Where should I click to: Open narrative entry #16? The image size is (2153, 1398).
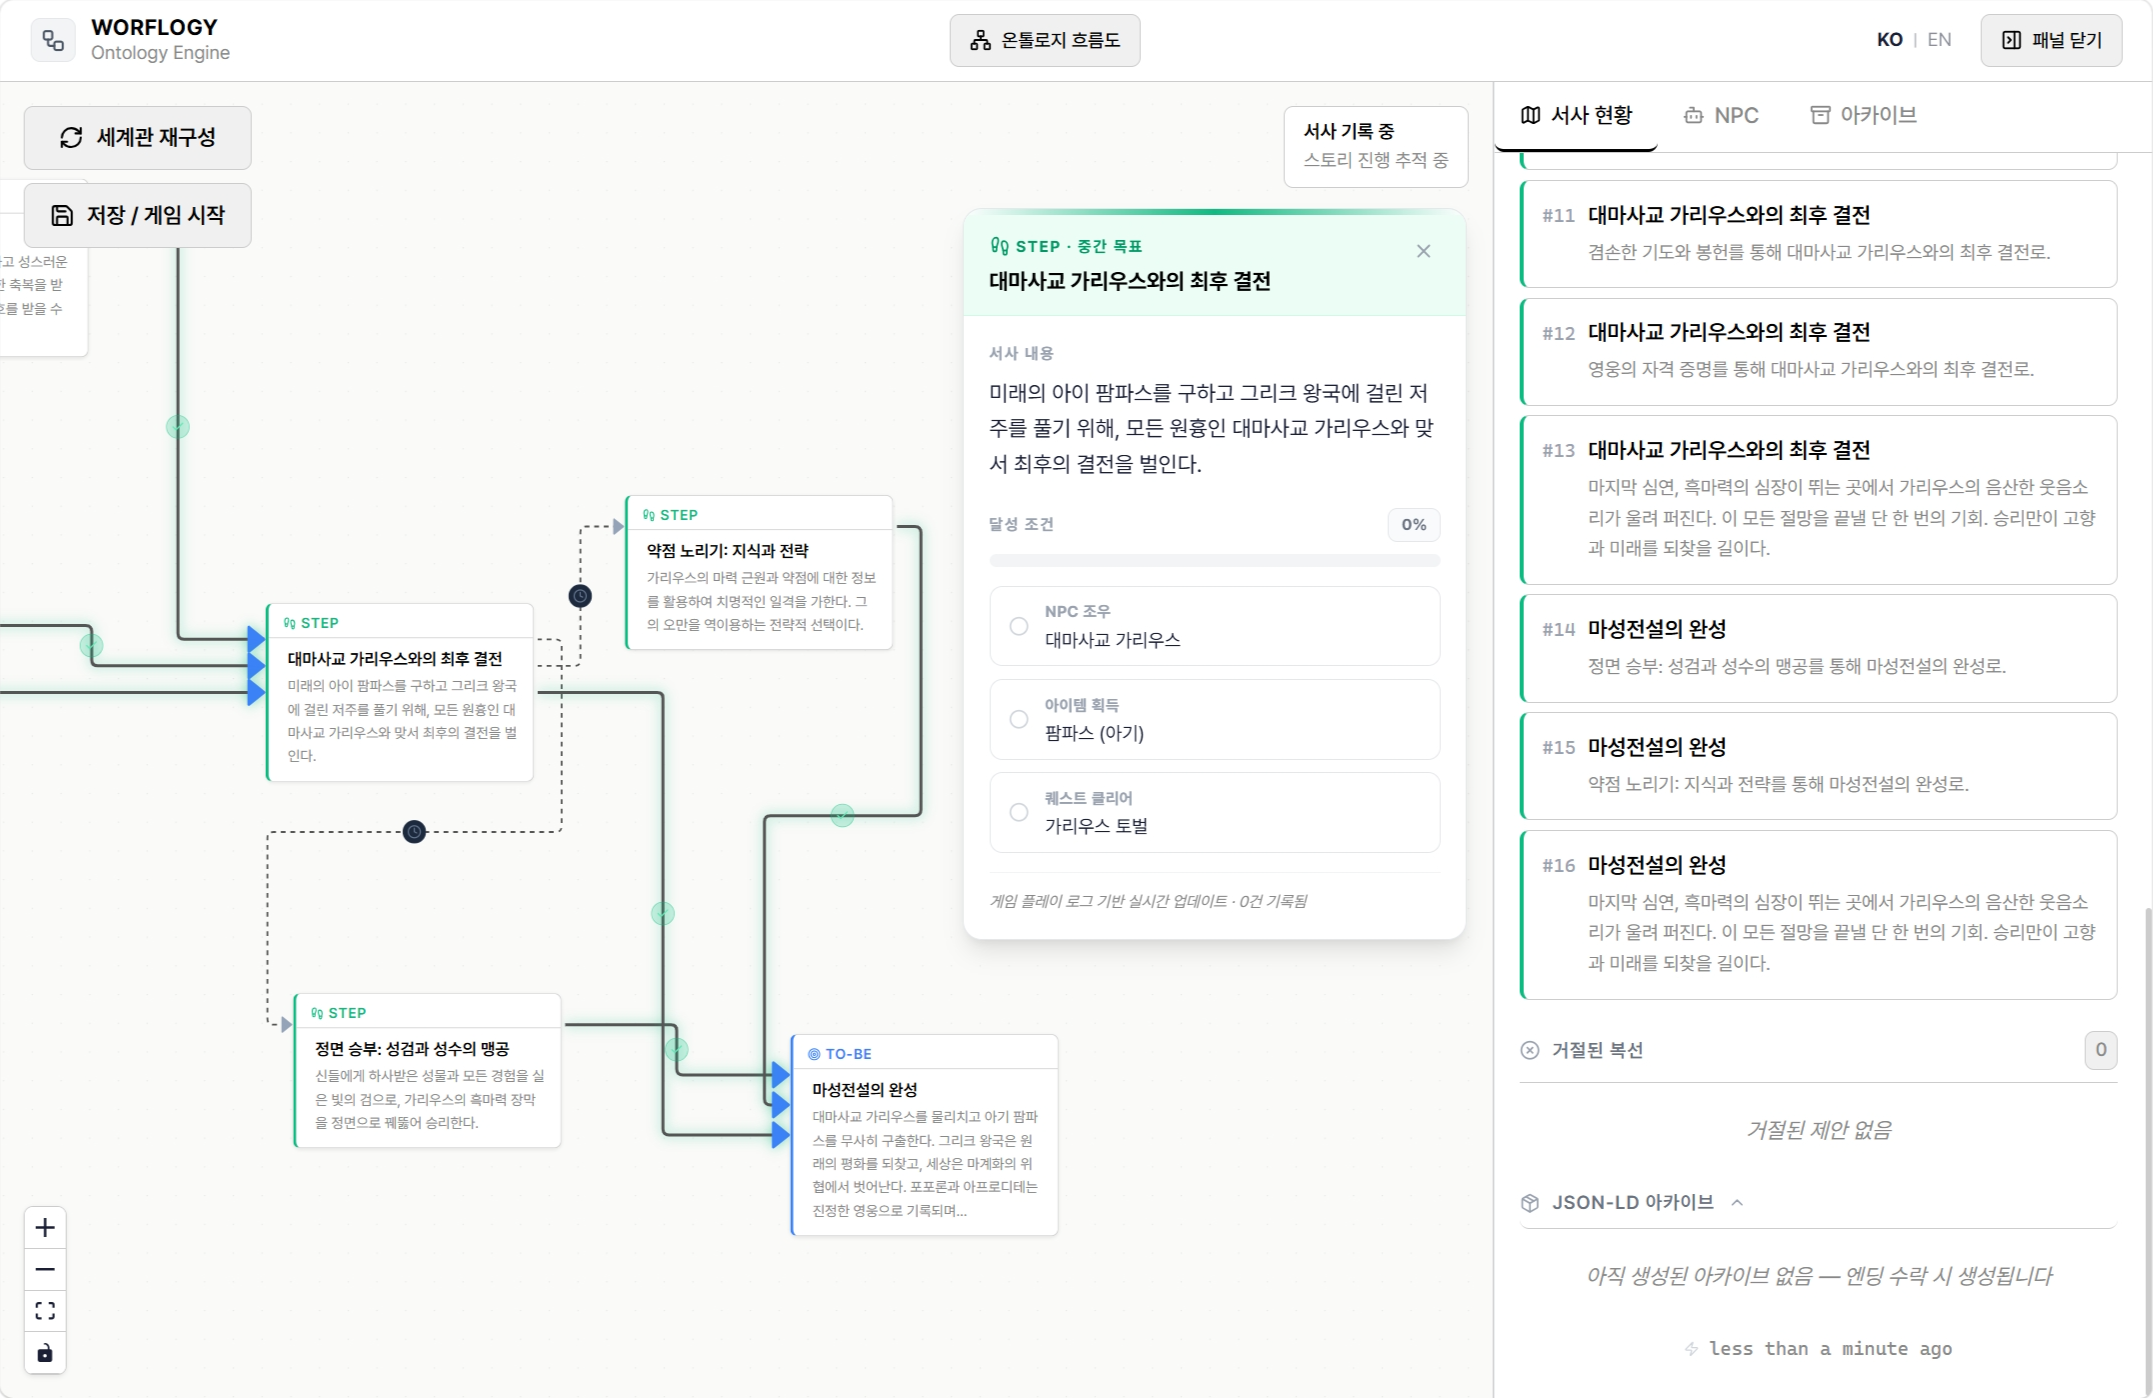[x=1818, y=915]
